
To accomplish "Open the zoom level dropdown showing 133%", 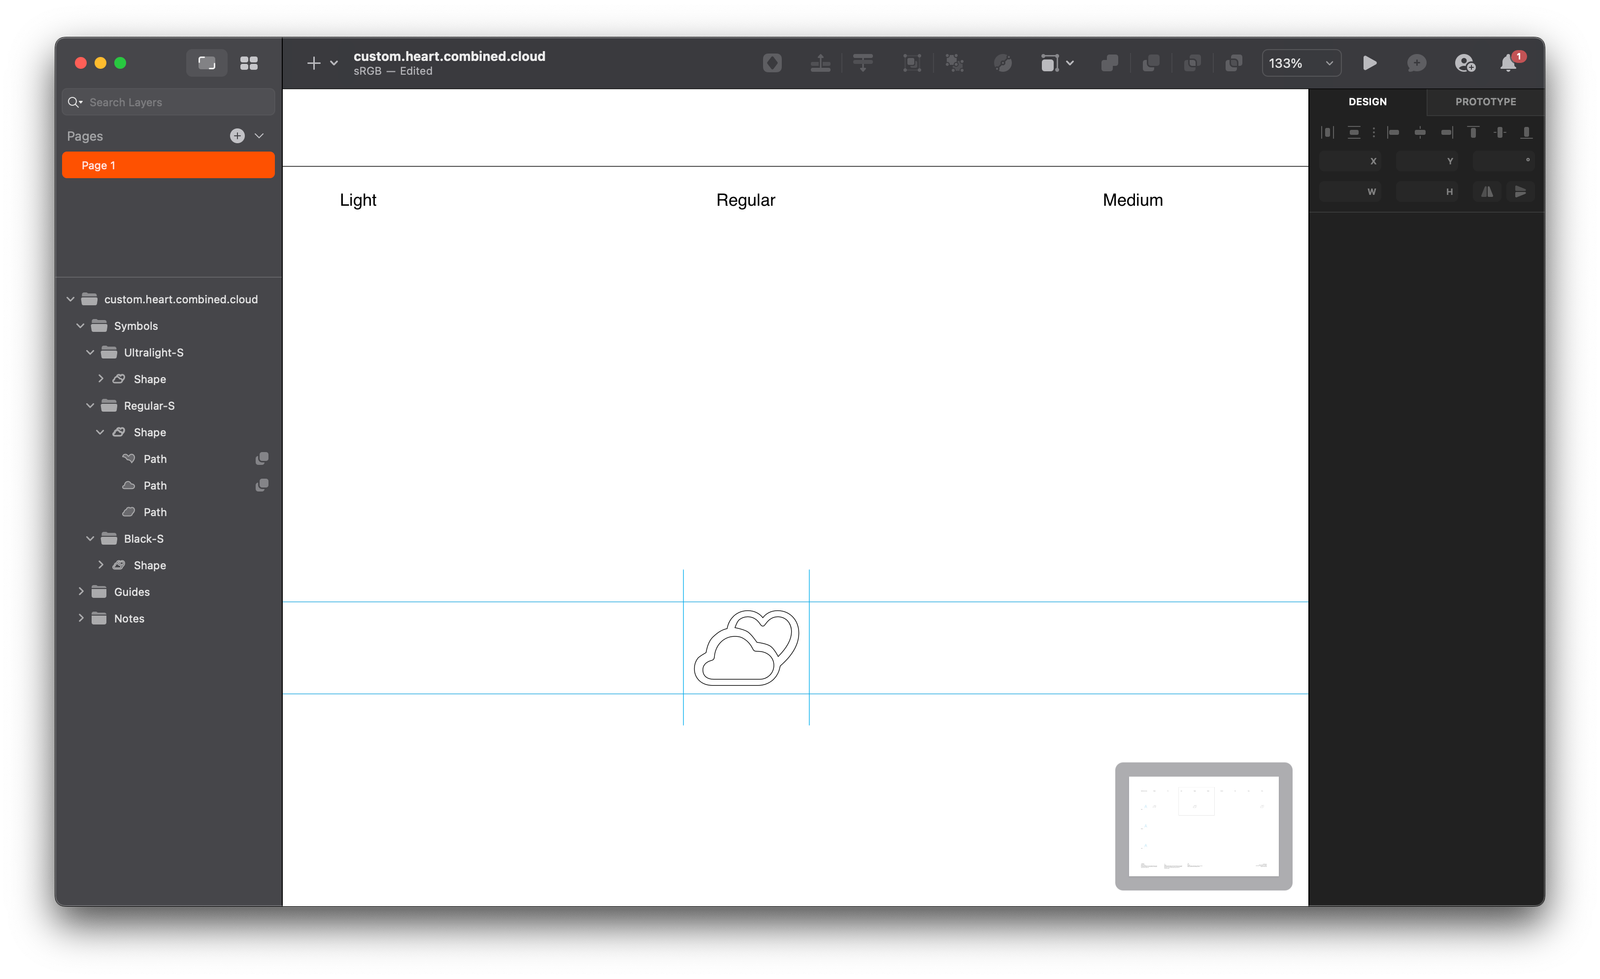I will click(1300, 62).
